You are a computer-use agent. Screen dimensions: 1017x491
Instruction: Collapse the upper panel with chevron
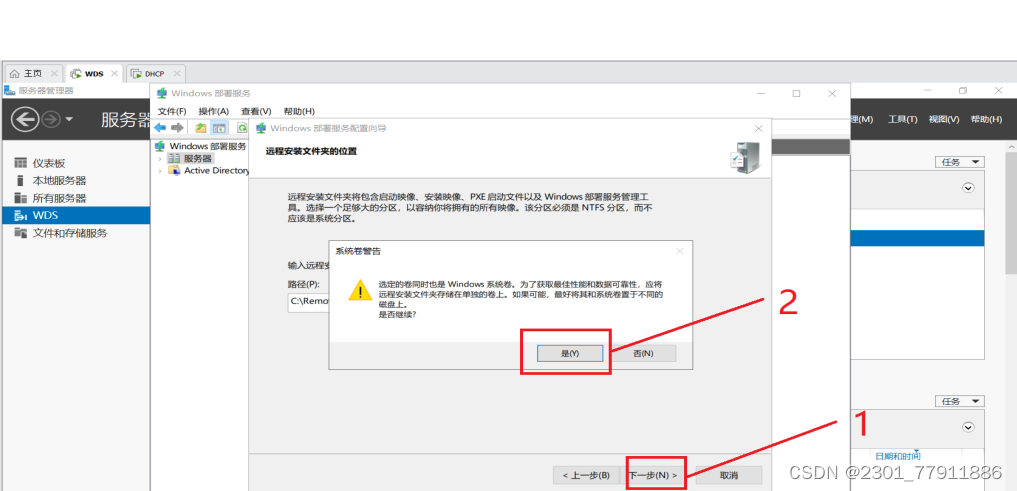click(x=968, y=187)
